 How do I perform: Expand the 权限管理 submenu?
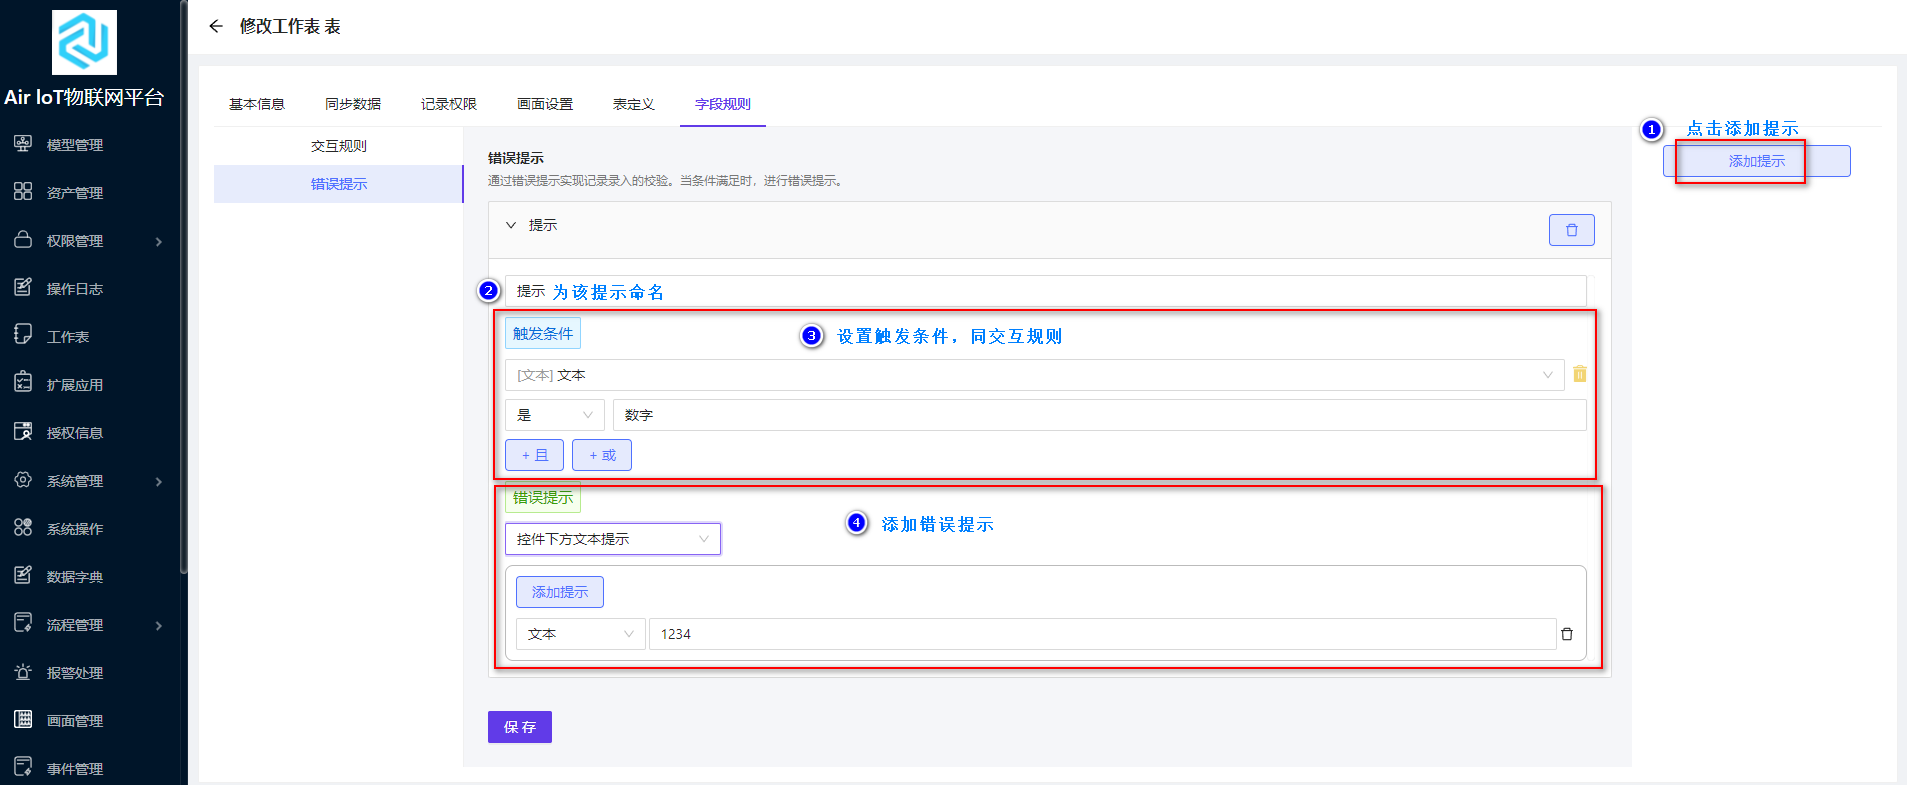tap(159, 241)
